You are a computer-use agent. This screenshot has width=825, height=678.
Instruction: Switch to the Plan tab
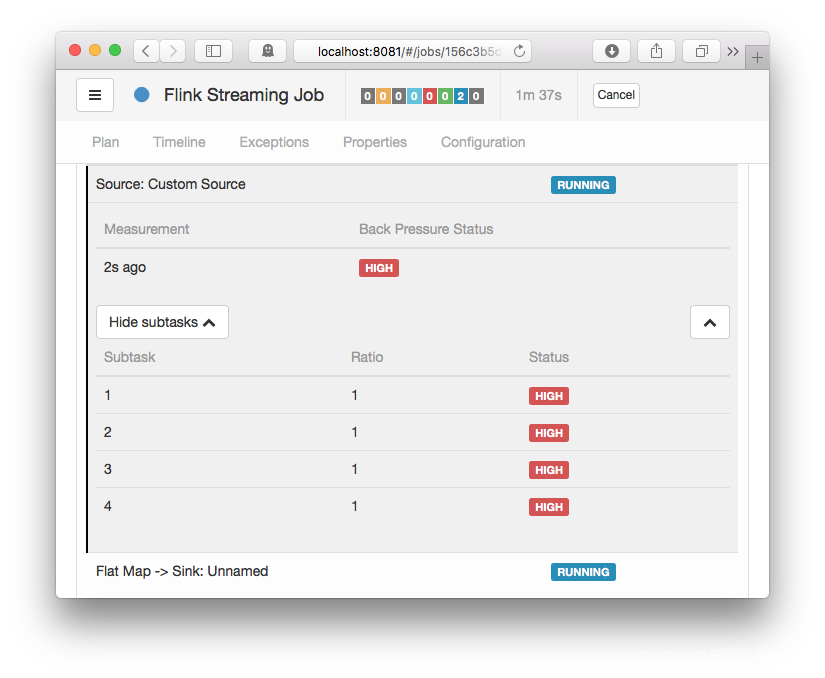coord(106,142)
